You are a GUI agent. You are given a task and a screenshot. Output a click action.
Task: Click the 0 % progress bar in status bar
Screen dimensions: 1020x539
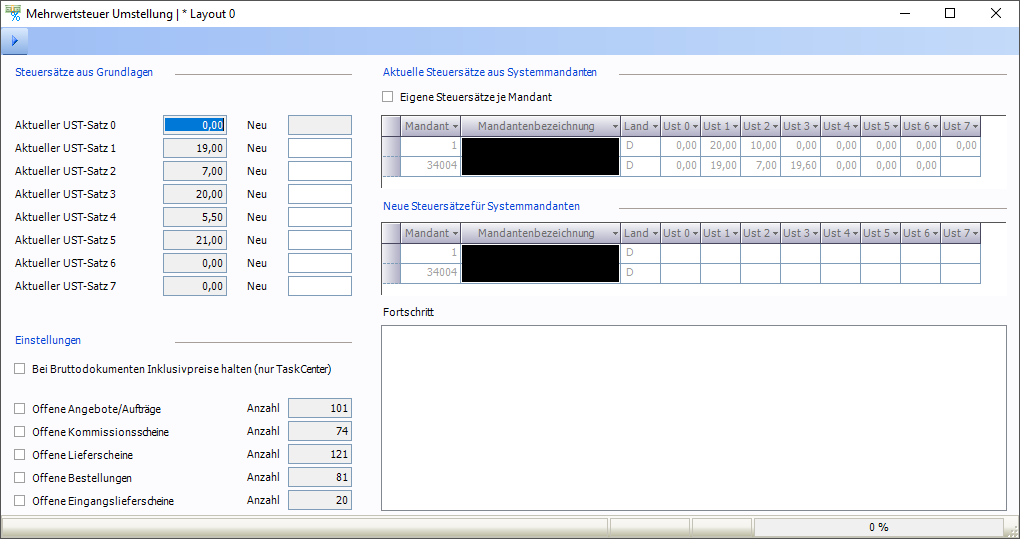tap(878, 527)
